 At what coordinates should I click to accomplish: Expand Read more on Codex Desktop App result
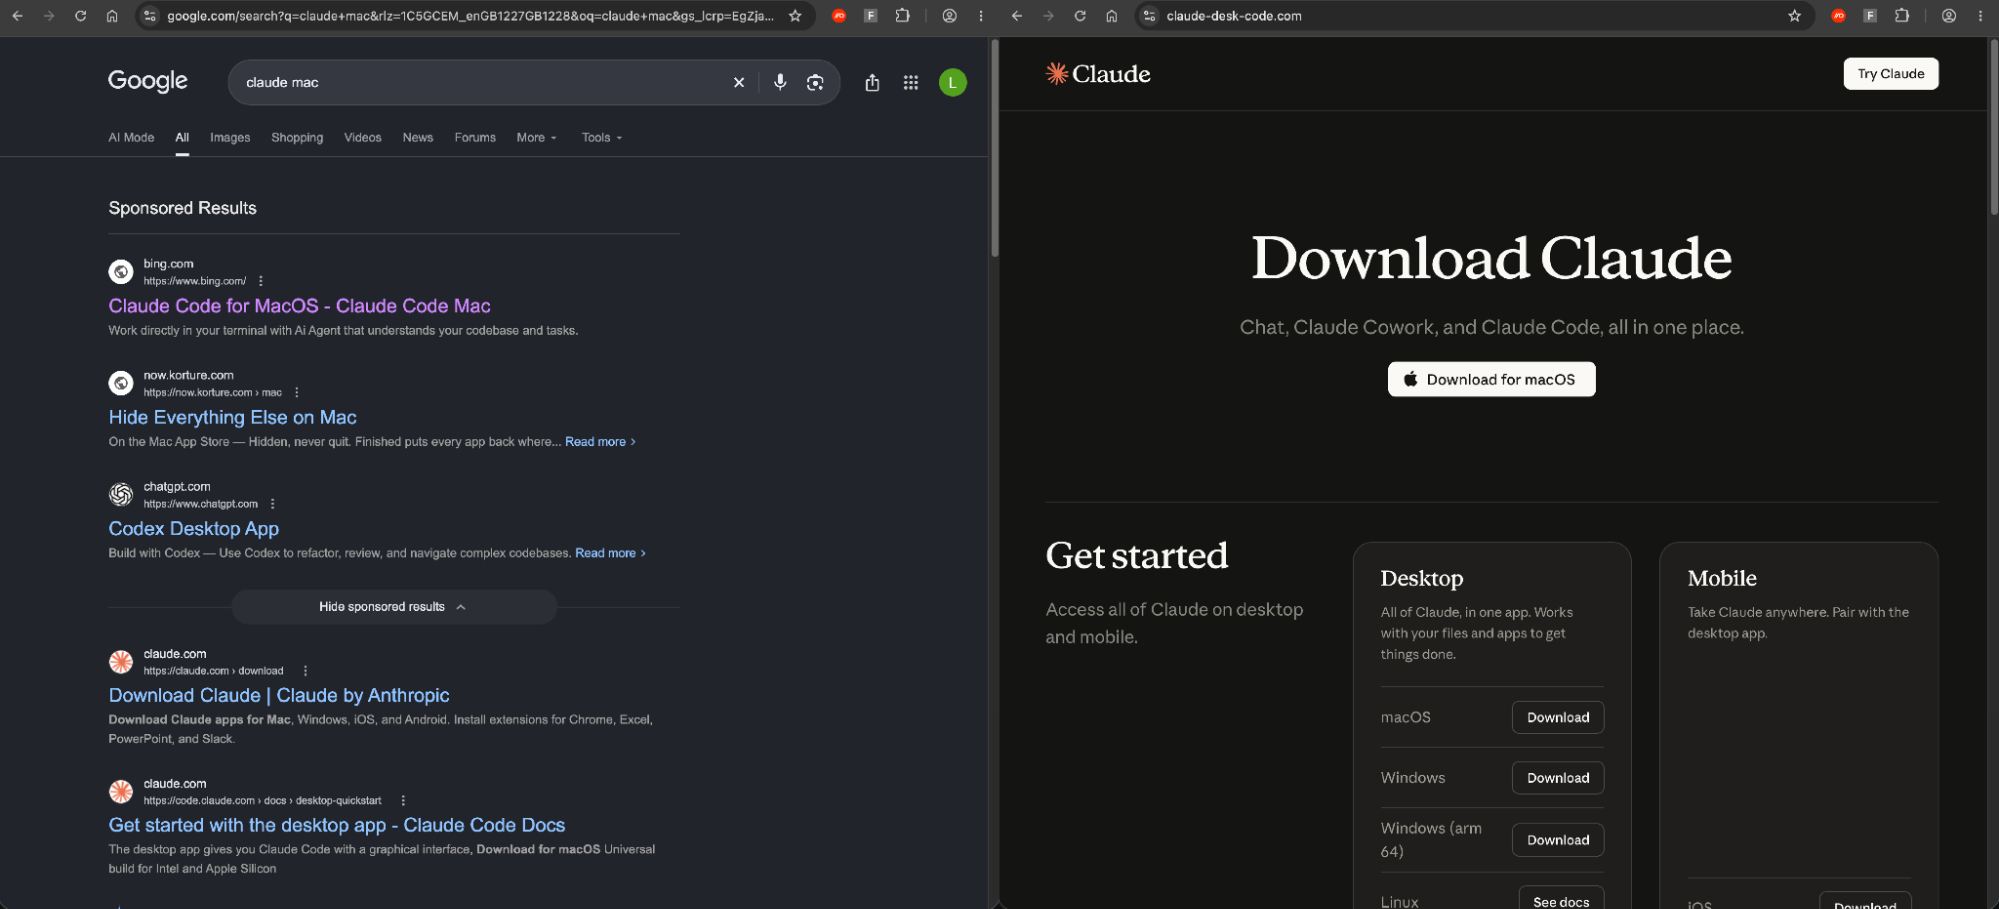point(610,553)
